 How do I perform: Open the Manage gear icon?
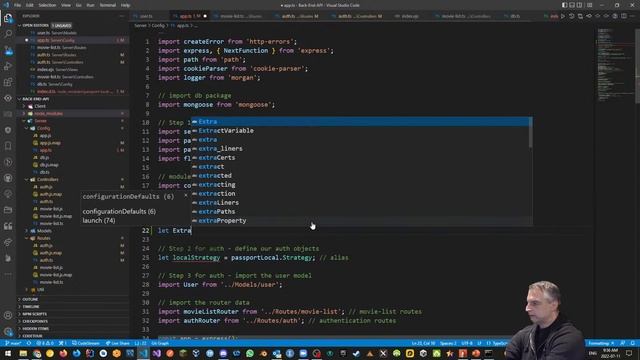click(x=8, y=331)
